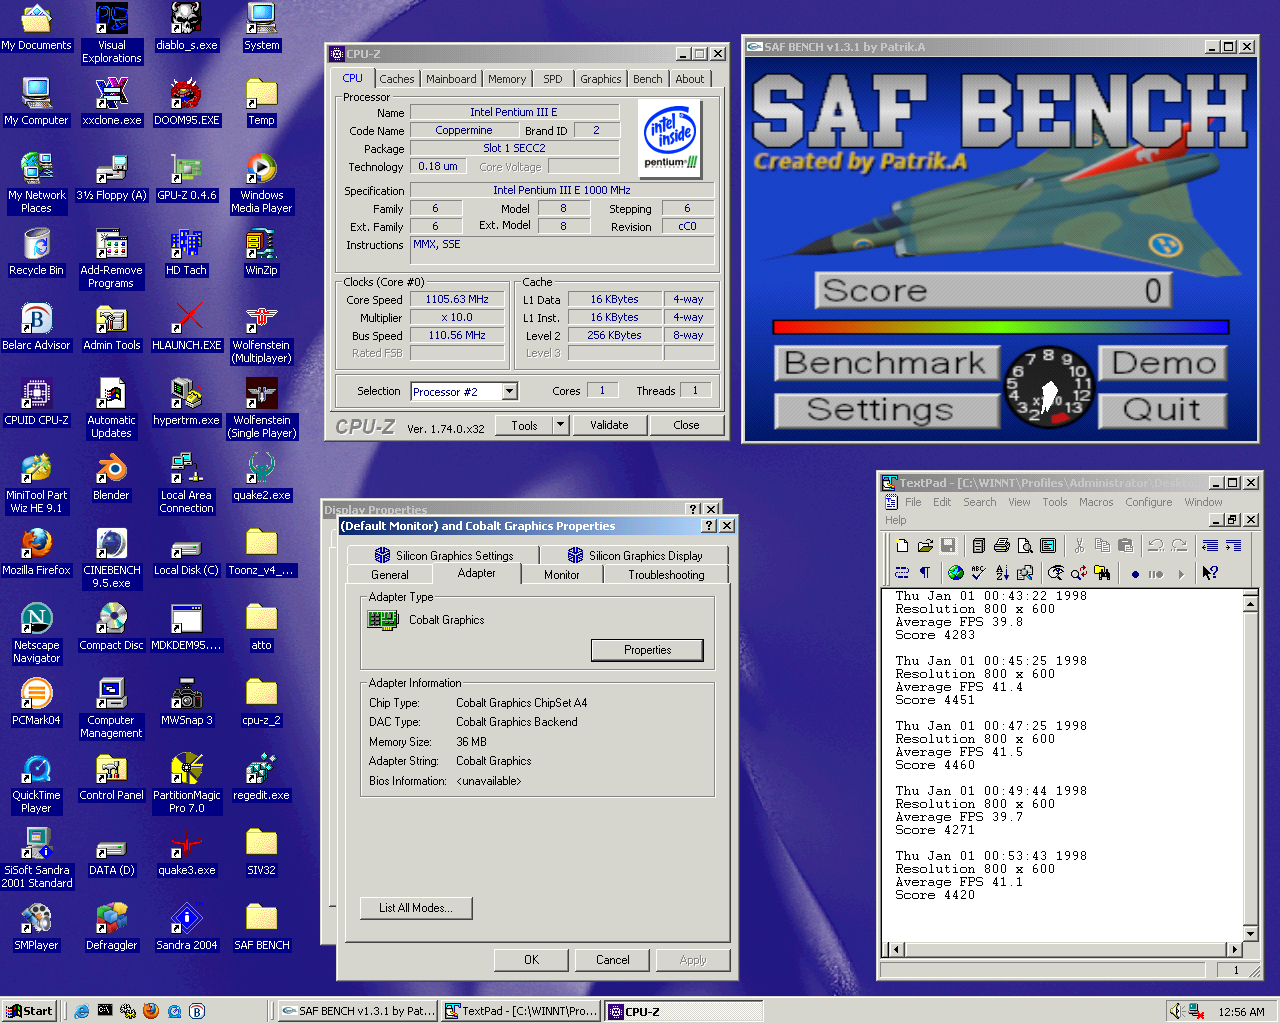Run the ABC spell check tool
Screen dimensions: 1280x1024
[x=978, y=573]
